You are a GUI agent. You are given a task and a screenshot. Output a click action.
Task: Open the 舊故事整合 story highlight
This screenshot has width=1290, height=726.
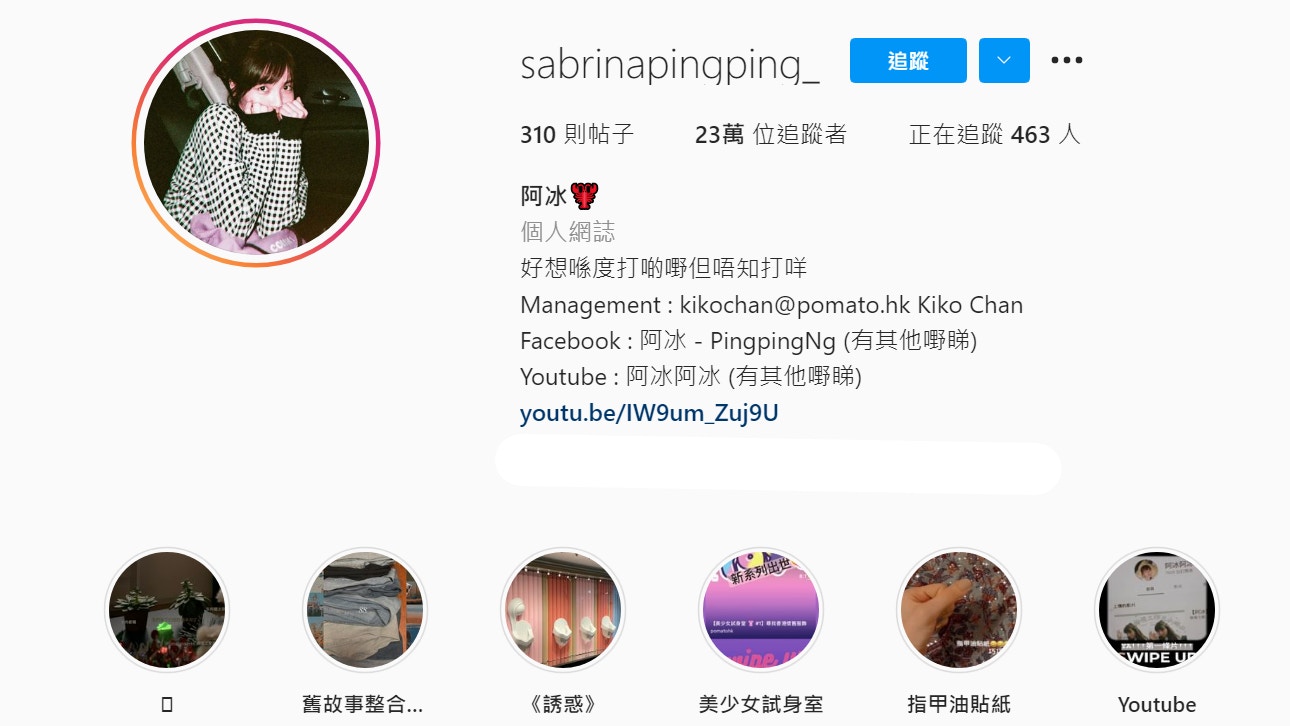(364, 610)
